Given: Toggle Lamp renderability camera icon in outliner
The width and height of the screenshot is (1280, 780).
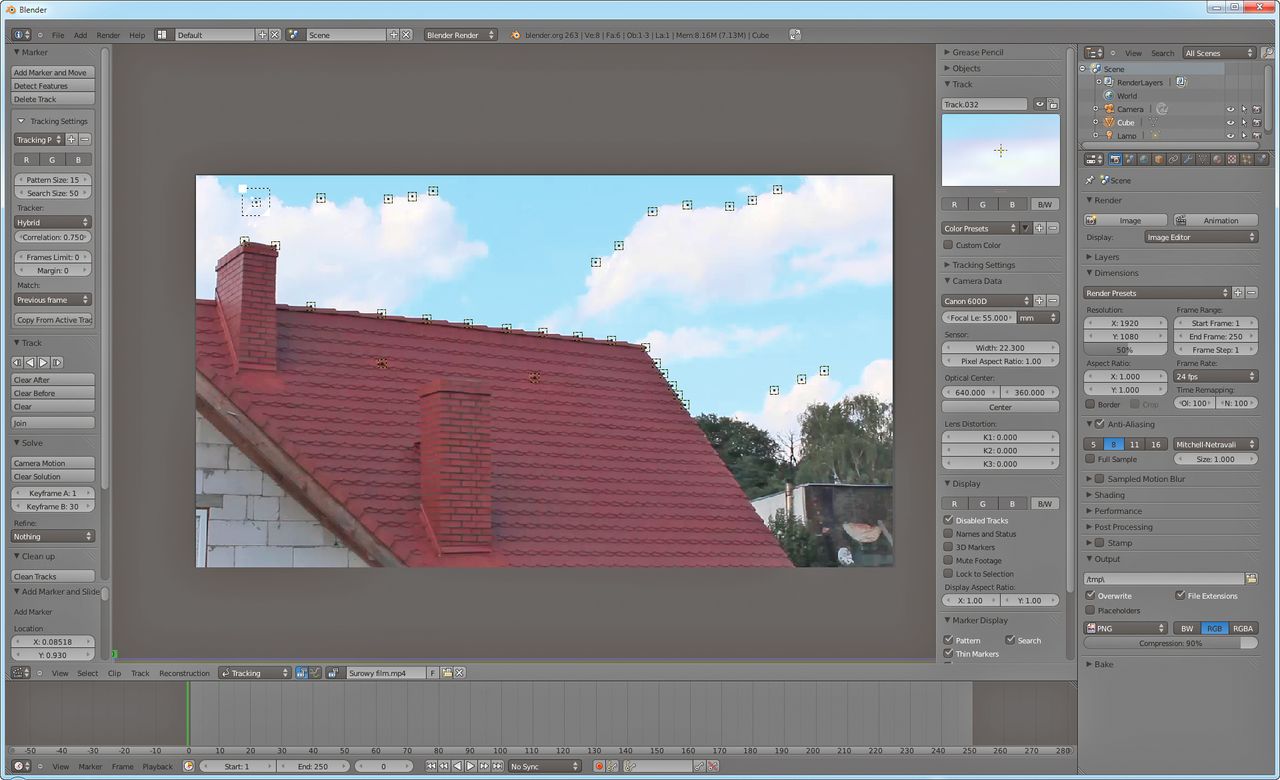Looking at the screenshot, I should tap(1256, 135).
